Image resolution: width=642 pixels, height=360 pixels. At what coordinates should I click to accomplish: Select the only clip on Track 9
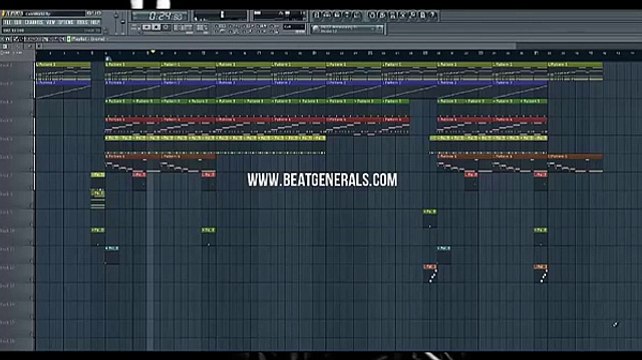click(x=430, y=218)
